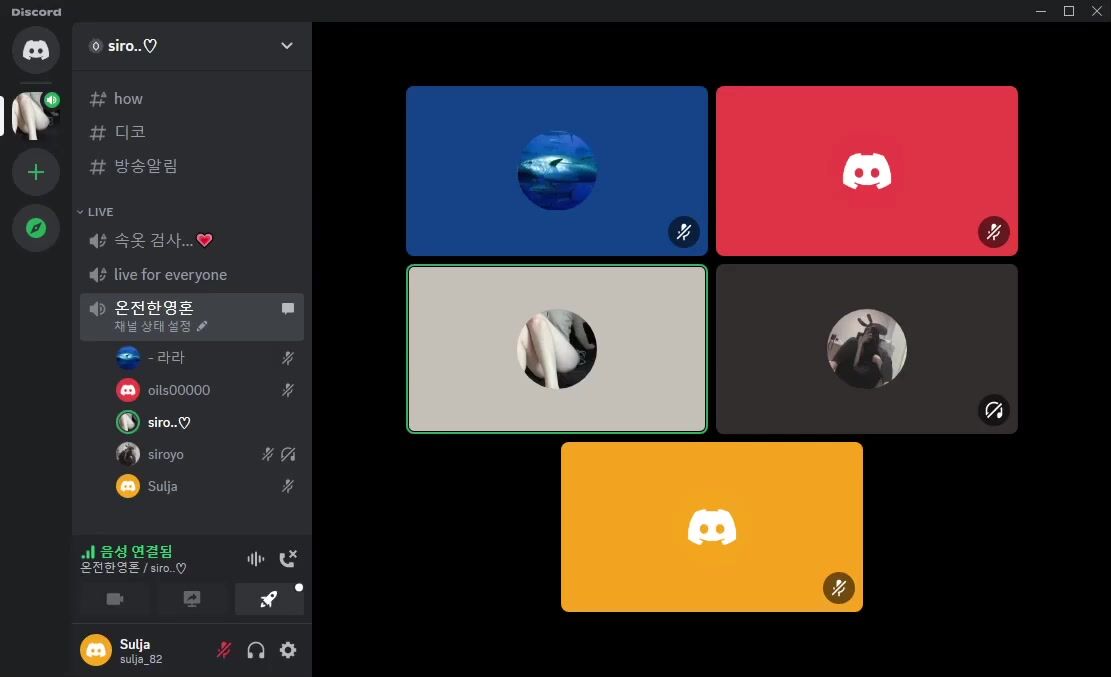This screenshot has width=1111, height=677.
Task: Toggle deafen headphones in user panel
Action: coord(256,650)
